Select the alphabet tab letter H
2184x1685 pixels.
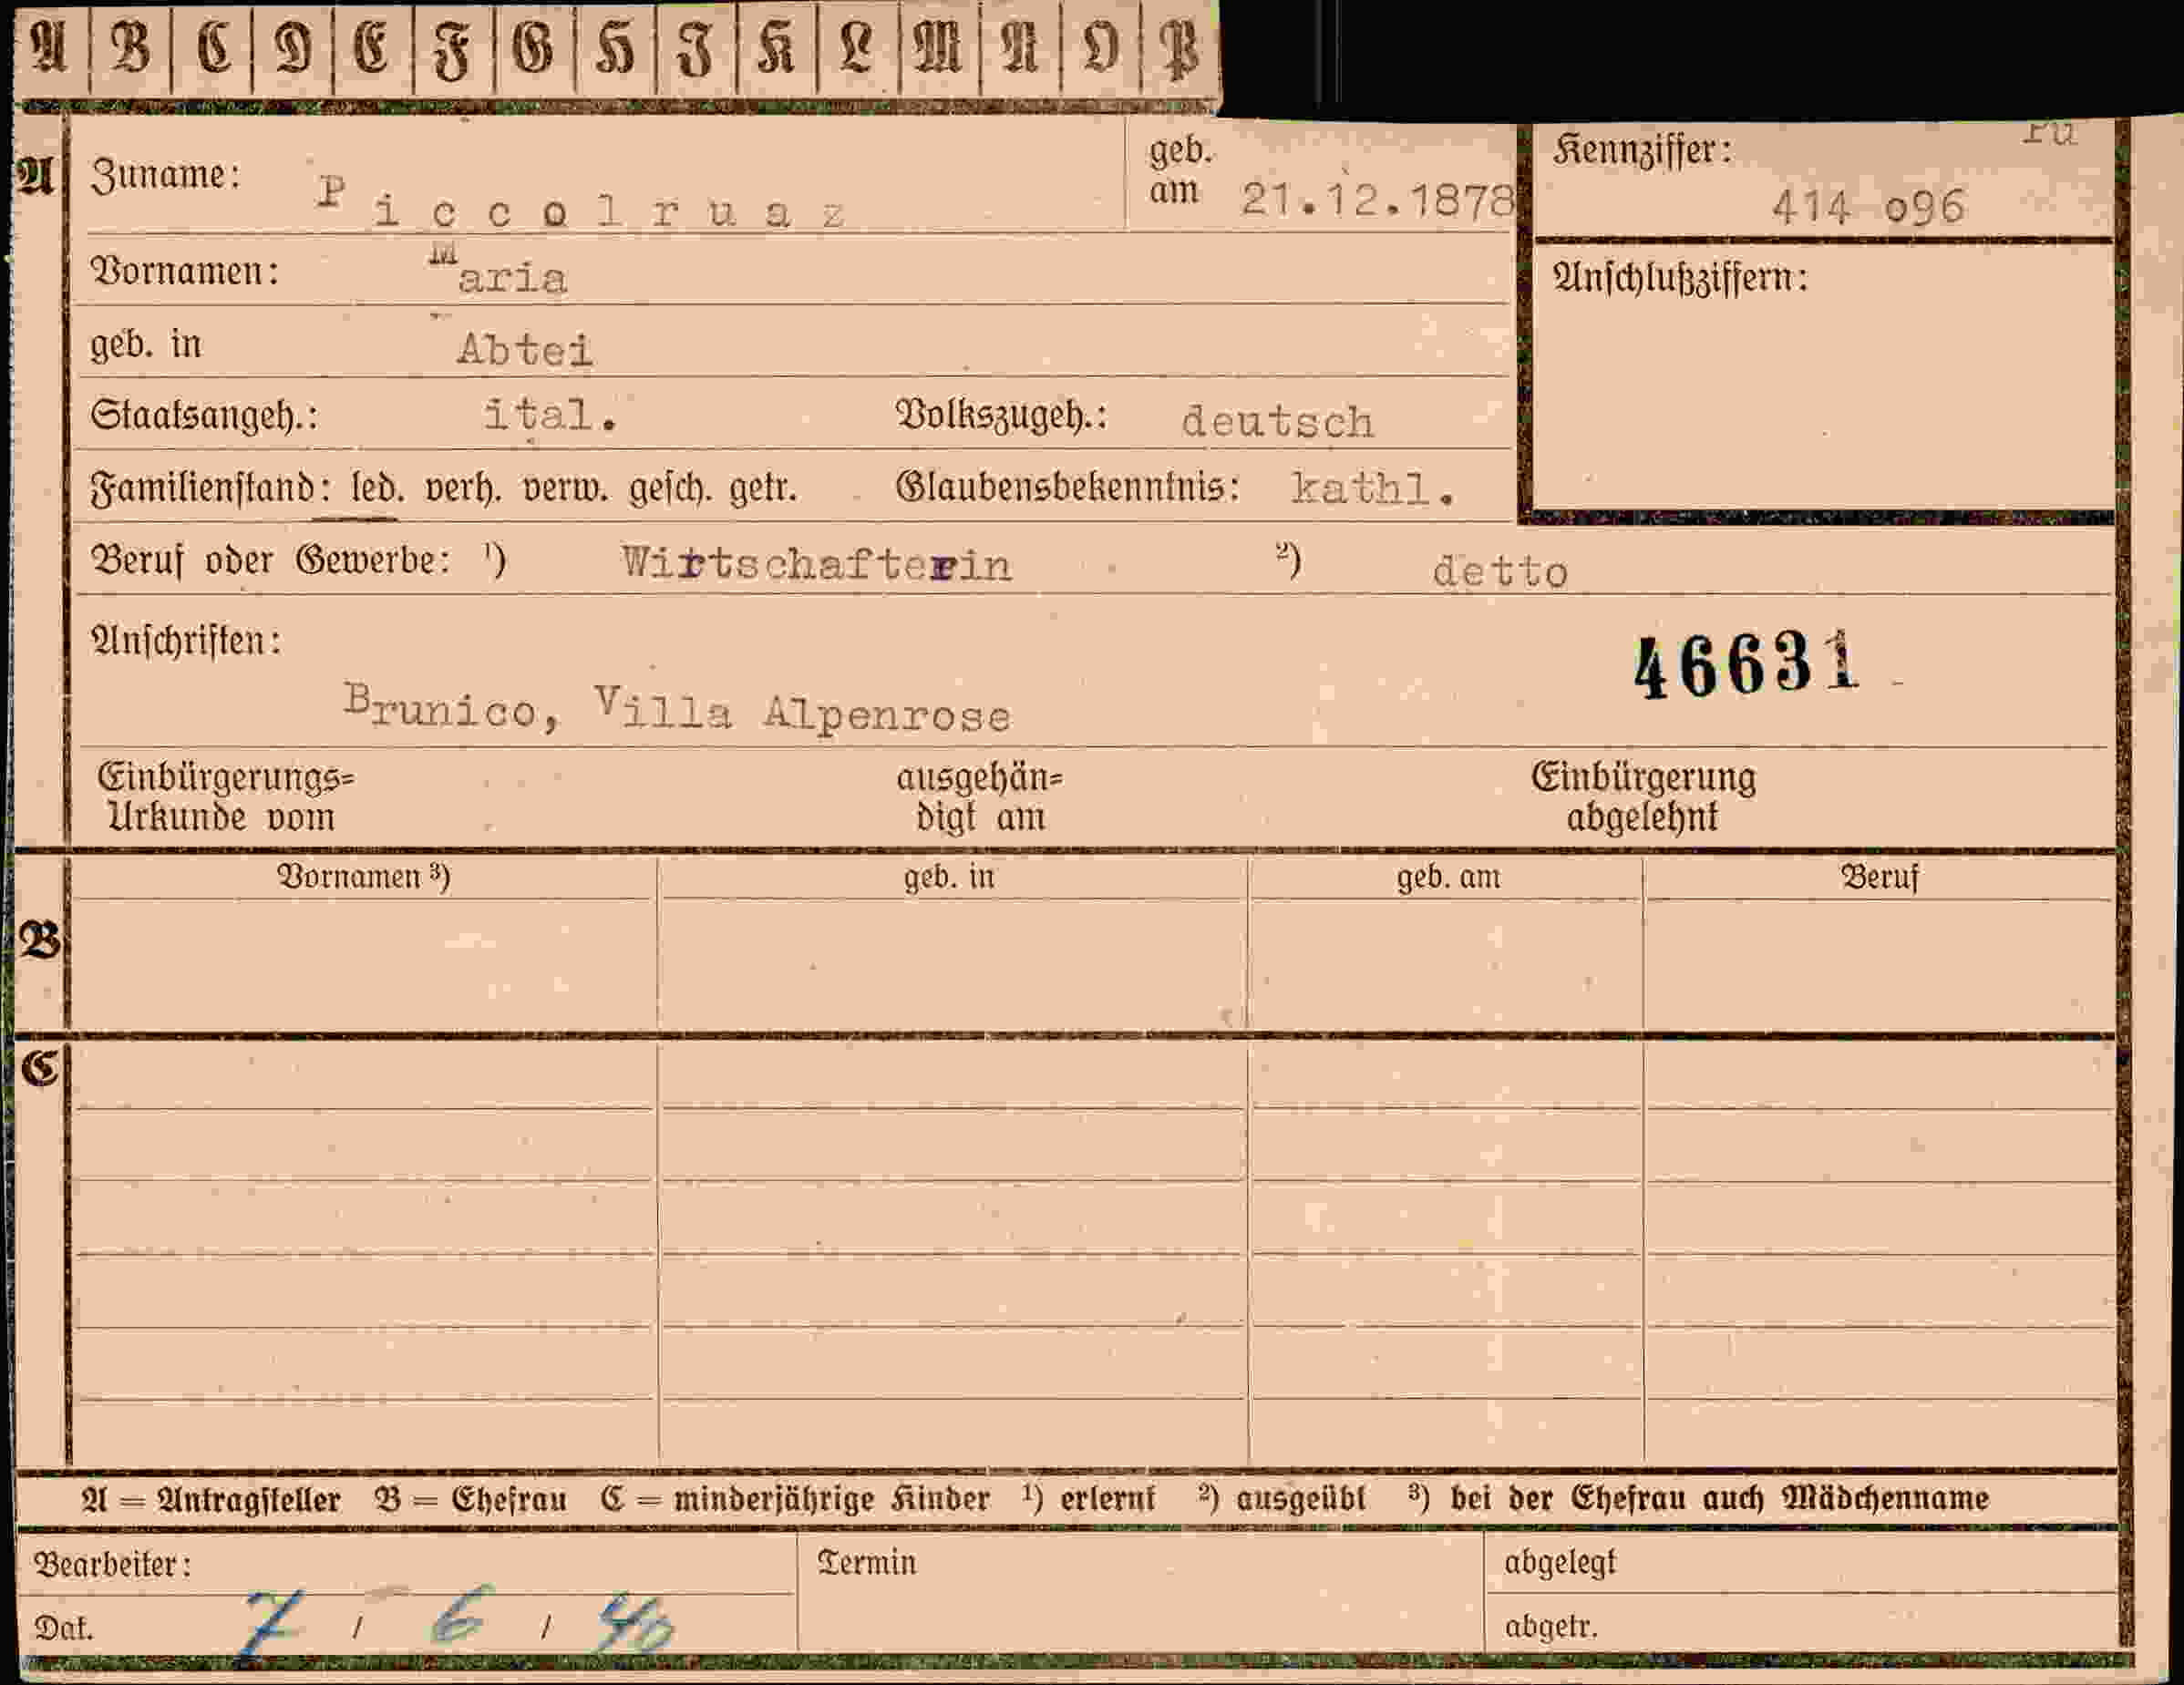(615, 48)
